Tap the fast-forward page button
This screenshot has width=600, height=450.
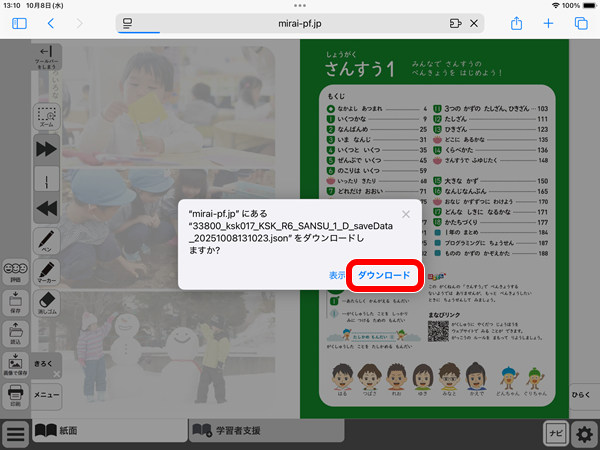[46, 149]
